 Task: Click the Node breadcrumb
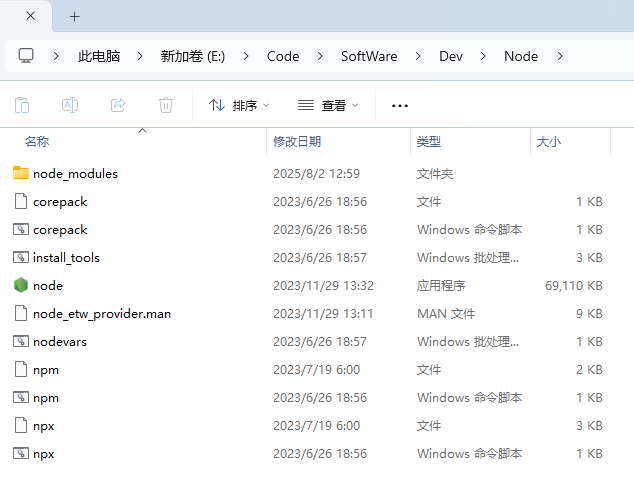point(521,56)
